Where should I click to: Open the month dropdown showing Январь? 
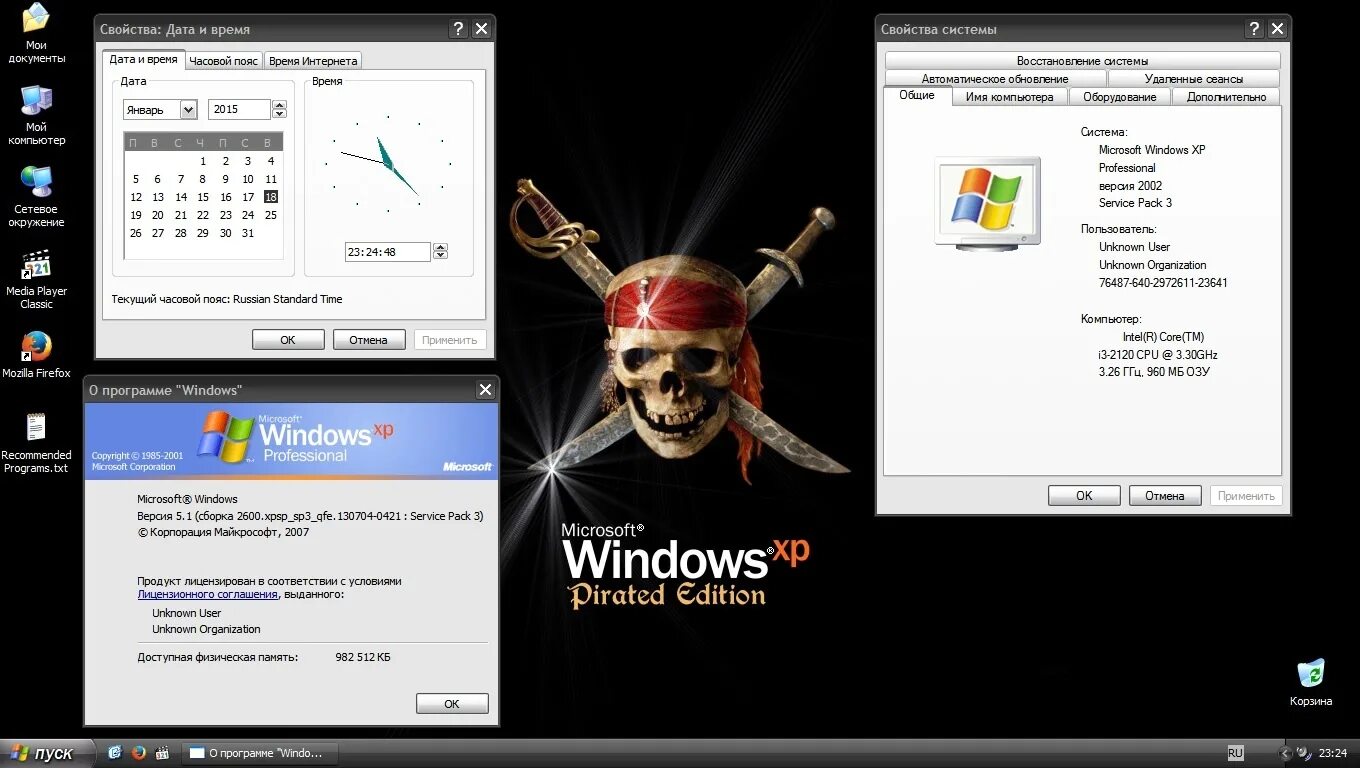coord(188,110)
